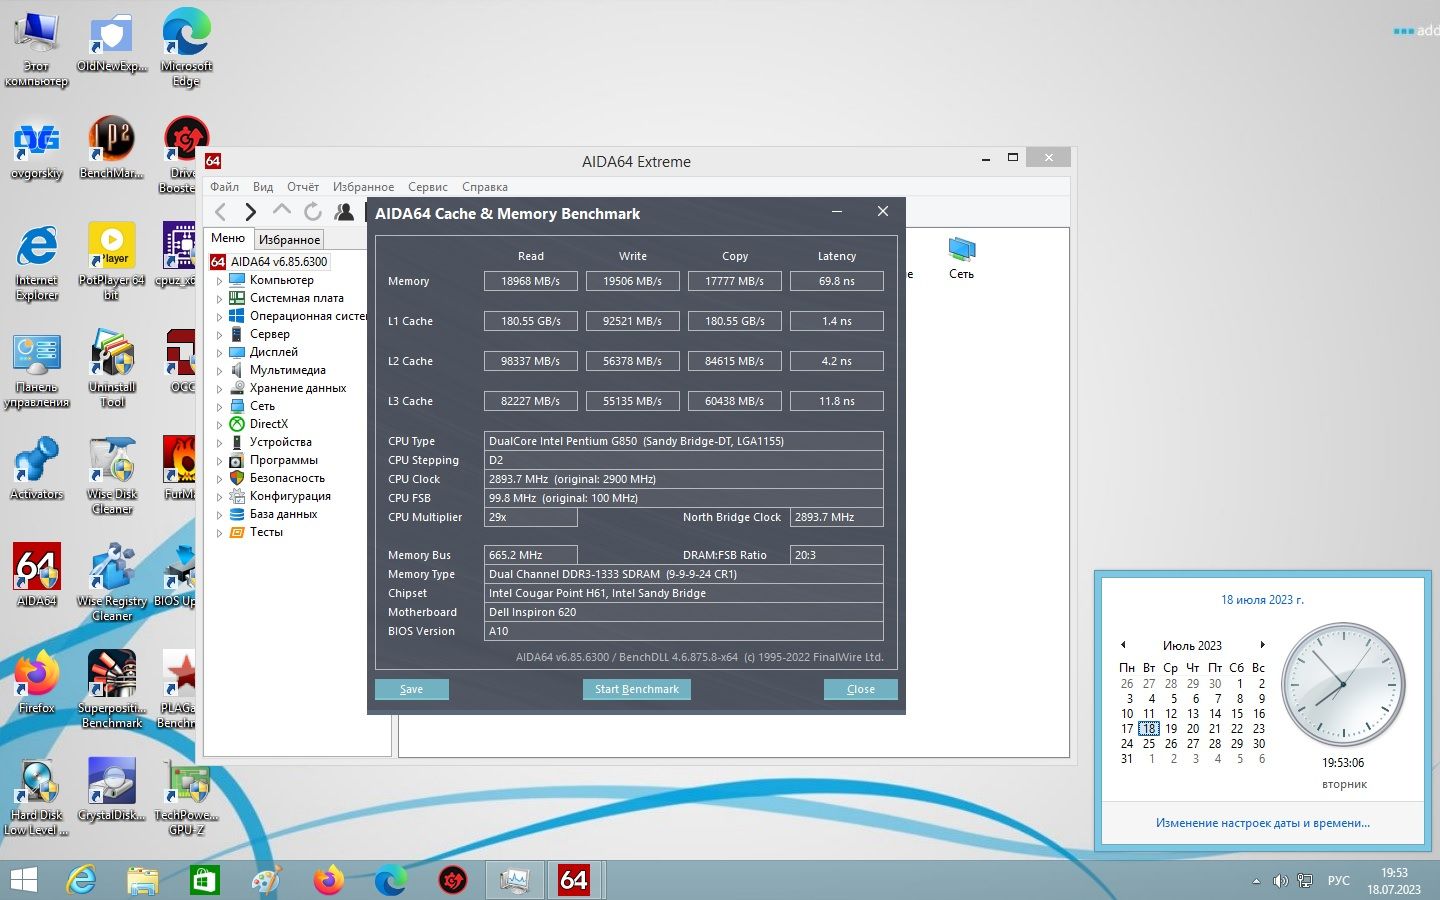Click the Close button in benchmark dialog
This screenshot has height=900, width=1440.
click(x=860, y=689)
